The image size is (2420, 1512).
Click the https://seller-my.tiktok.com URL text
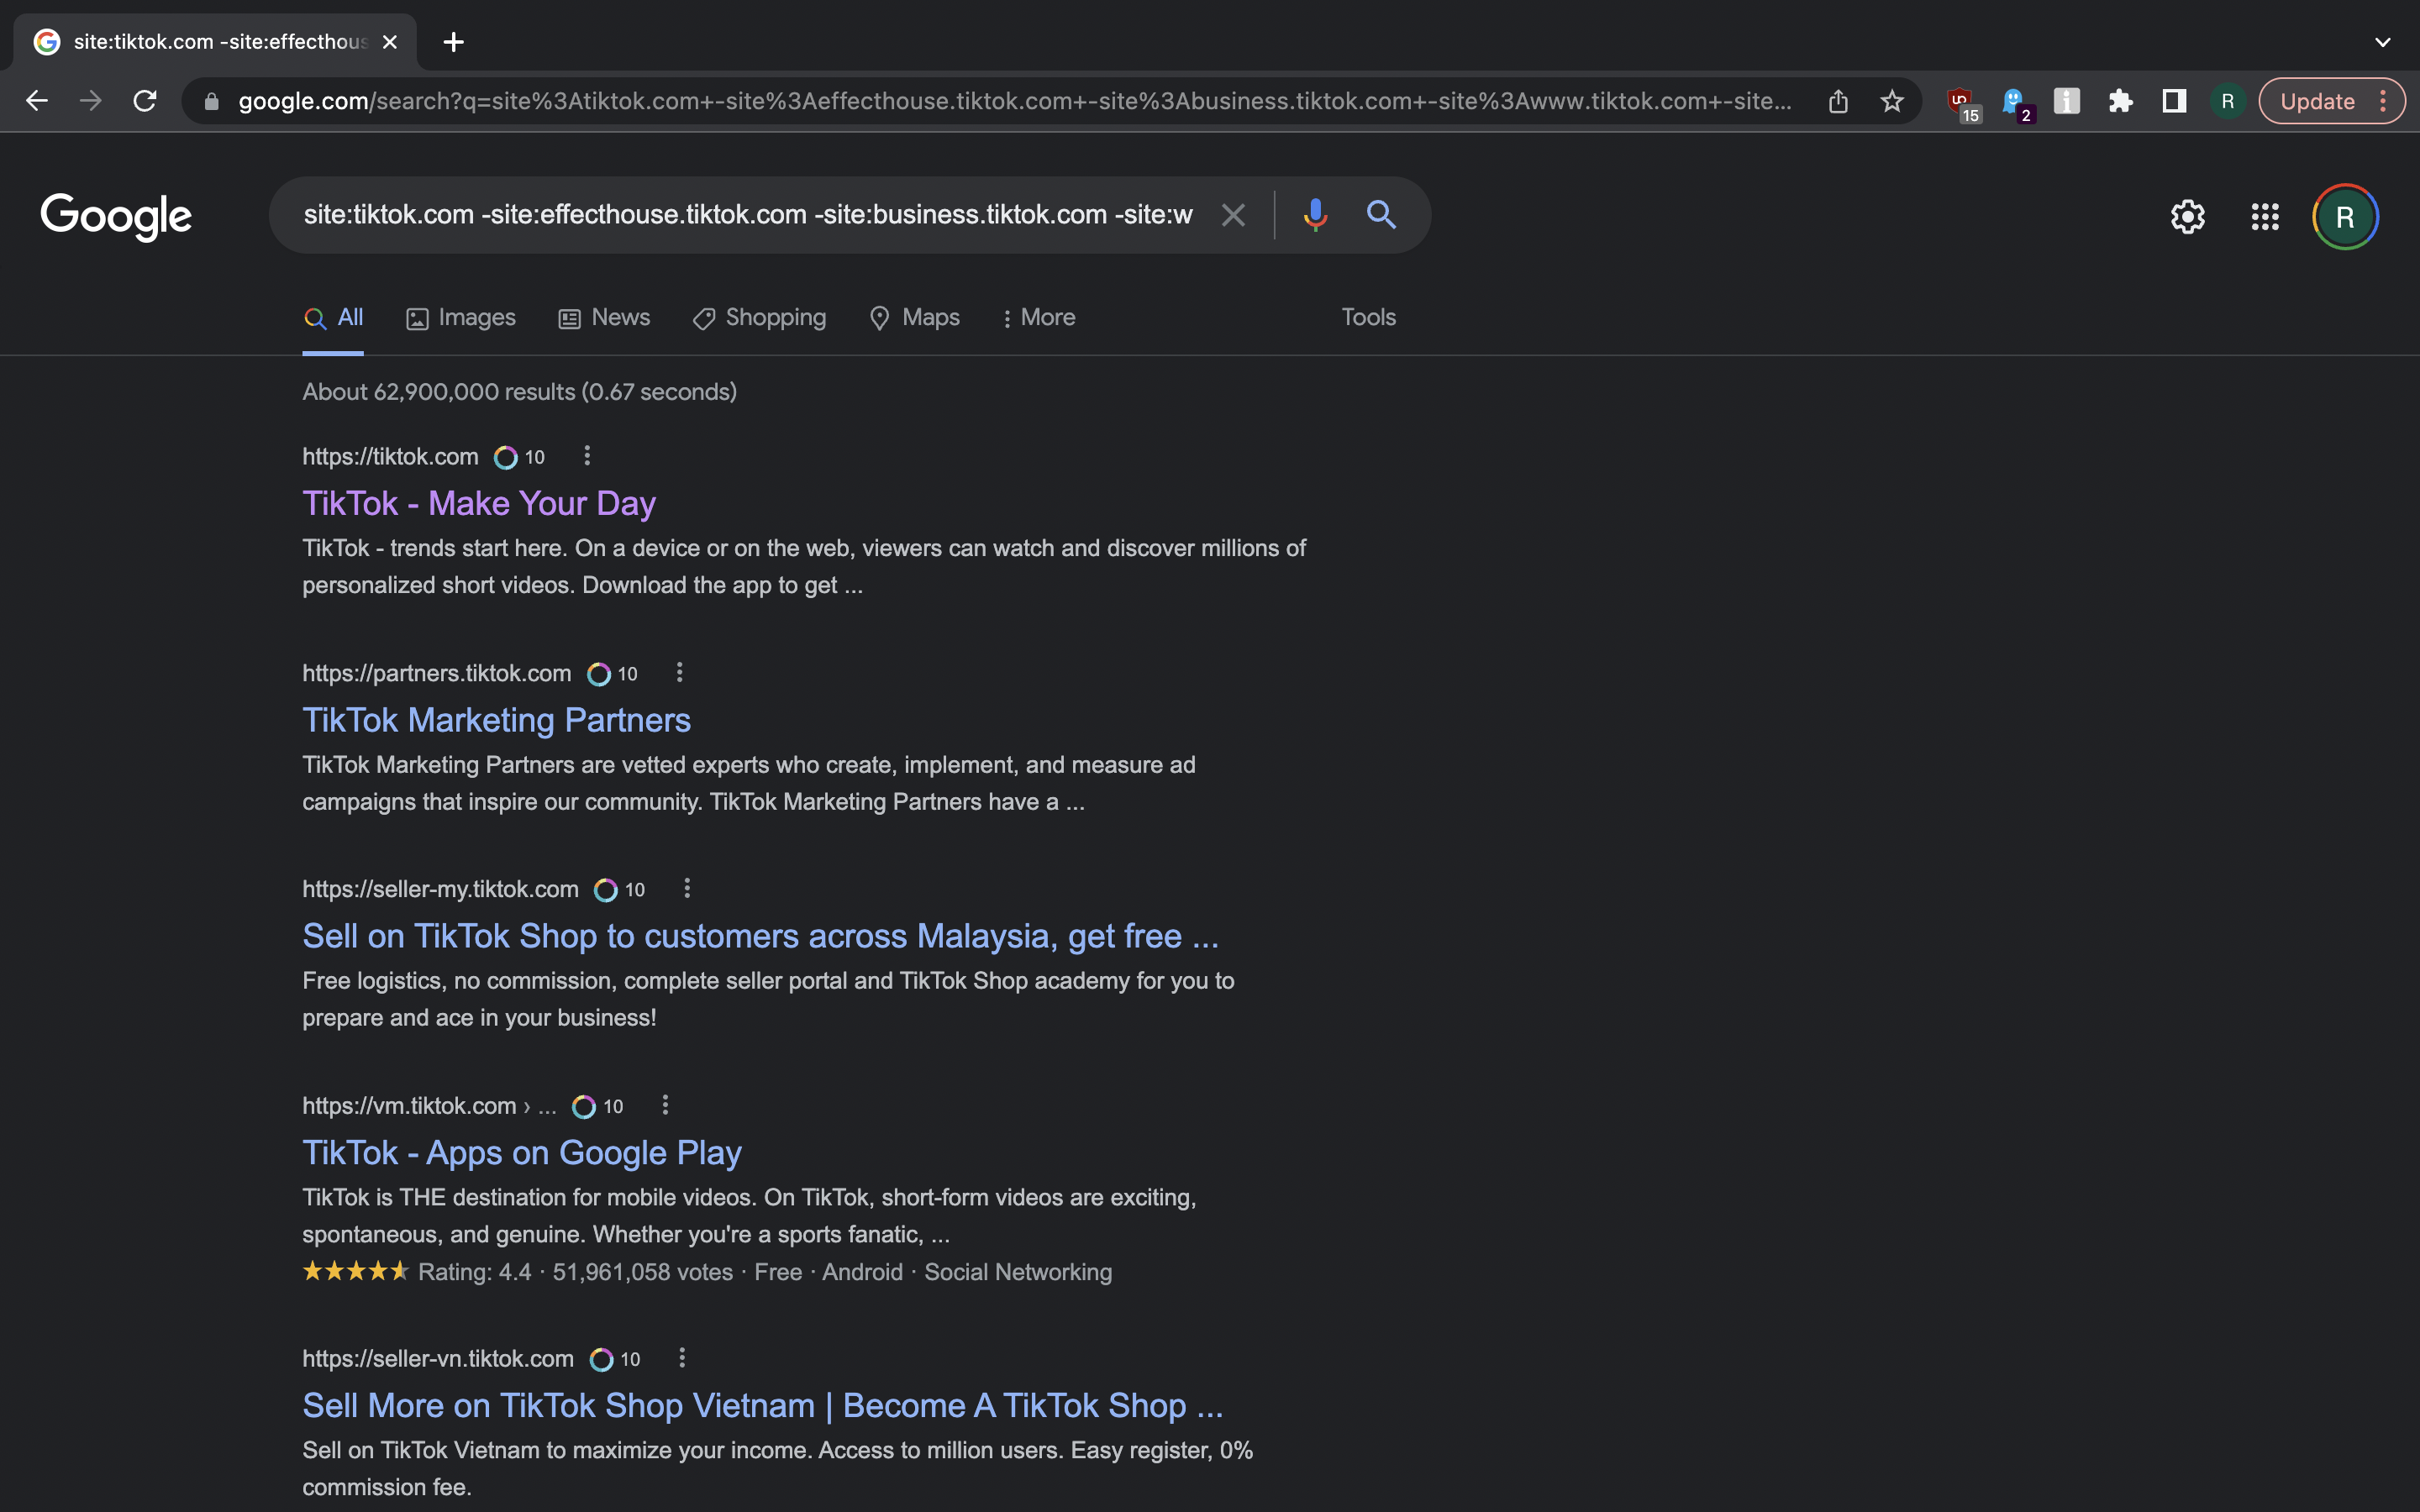[x=441, y=889]
